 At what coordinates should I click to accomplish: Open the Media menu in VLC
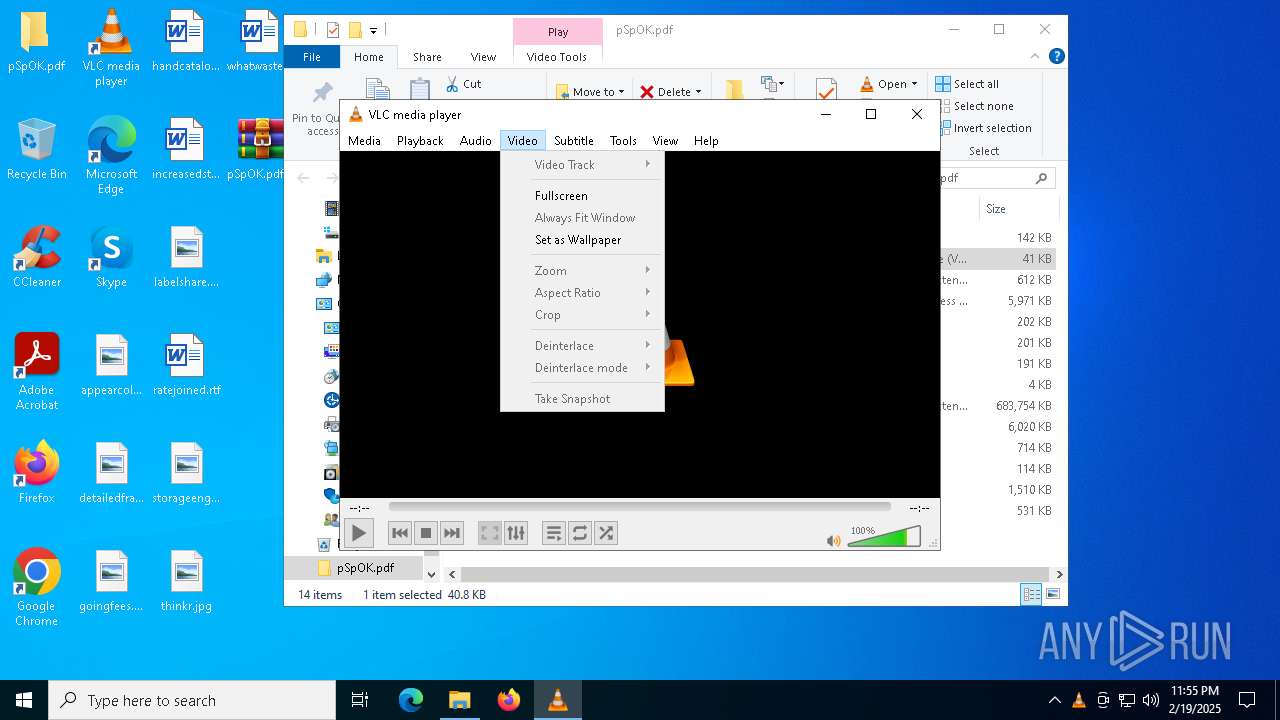(364, 141)
